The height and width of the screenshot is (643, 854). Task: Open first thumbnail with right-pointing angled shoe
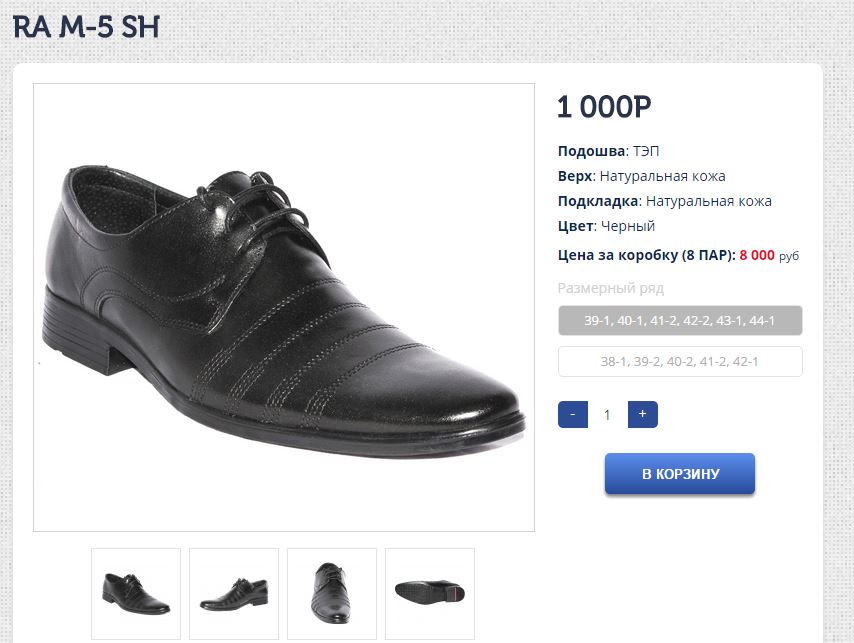click(x=136, y=593)
